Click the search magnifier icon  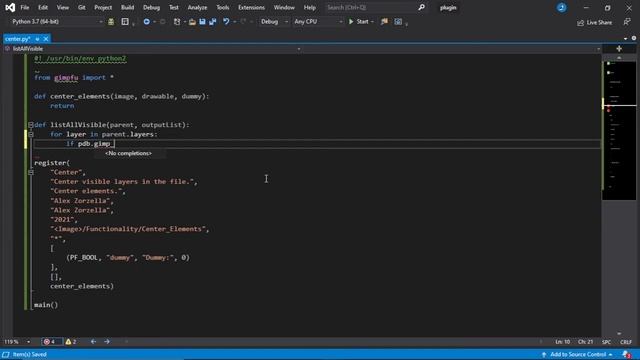pos(422,7)
